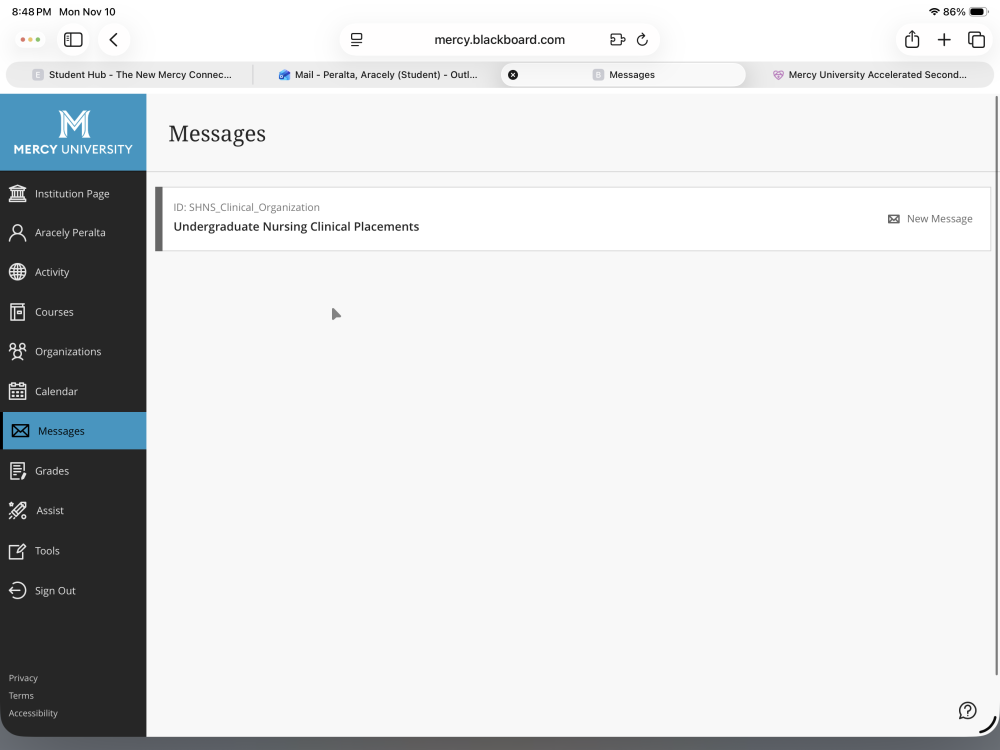The height and width of the screenshot is (750, 1000).
Task: Click the mercy.blackboard.com address bar
Action: tap(499, 40)
